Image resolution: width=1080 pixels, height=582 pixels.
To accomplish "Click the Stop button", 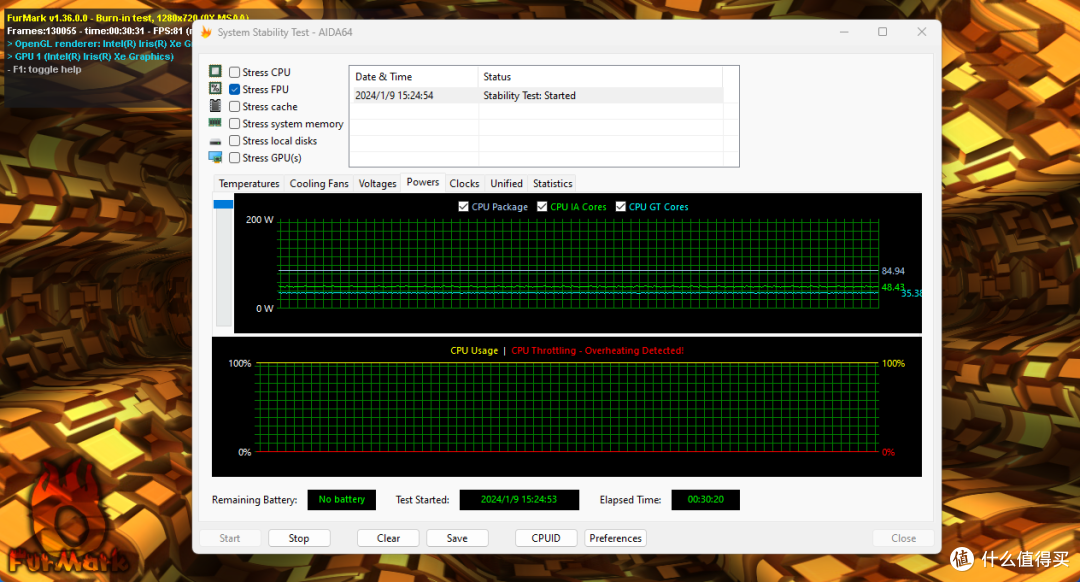I will (x=299, y=538).
